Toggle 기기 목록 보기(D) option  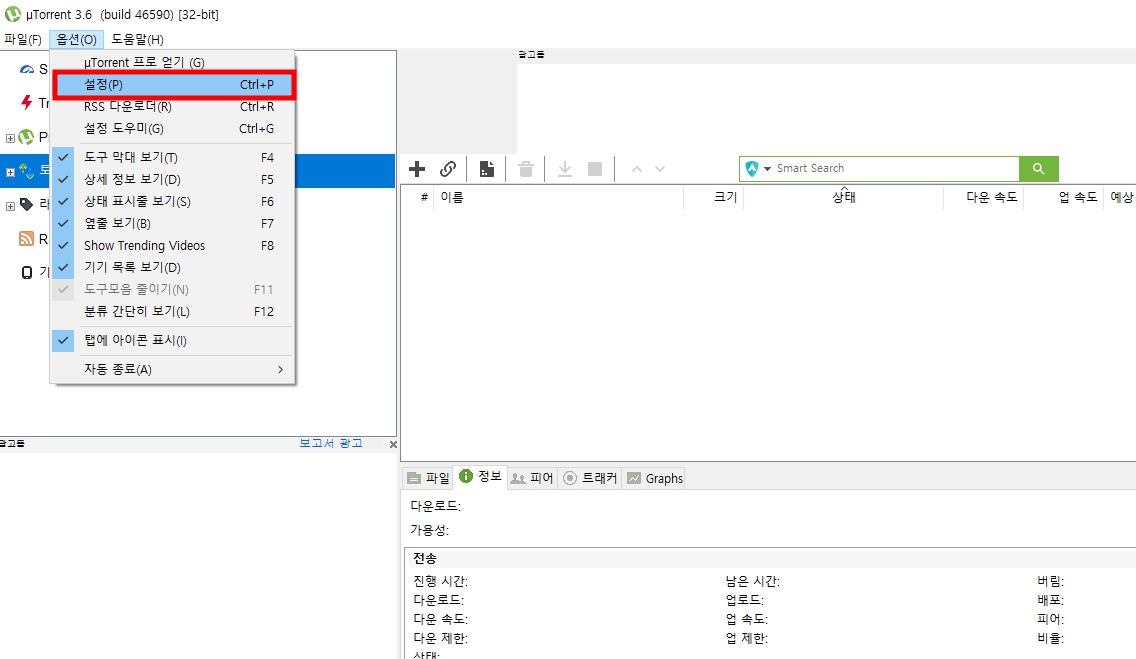pyautogui.click(x=173, y=267)
